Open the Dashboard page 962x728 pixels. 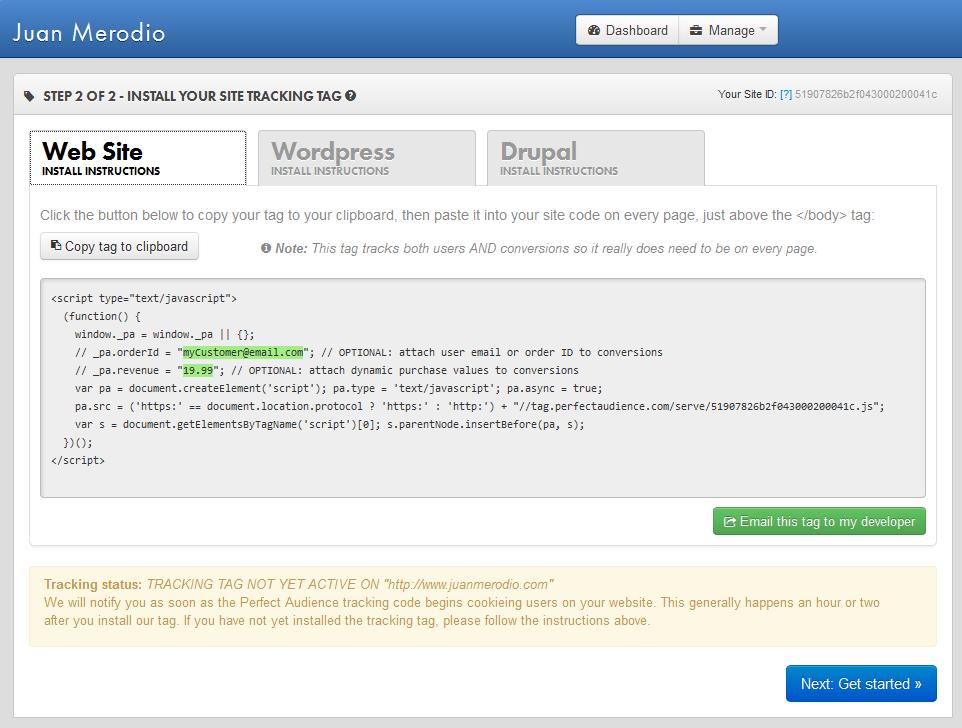point(627,30)
